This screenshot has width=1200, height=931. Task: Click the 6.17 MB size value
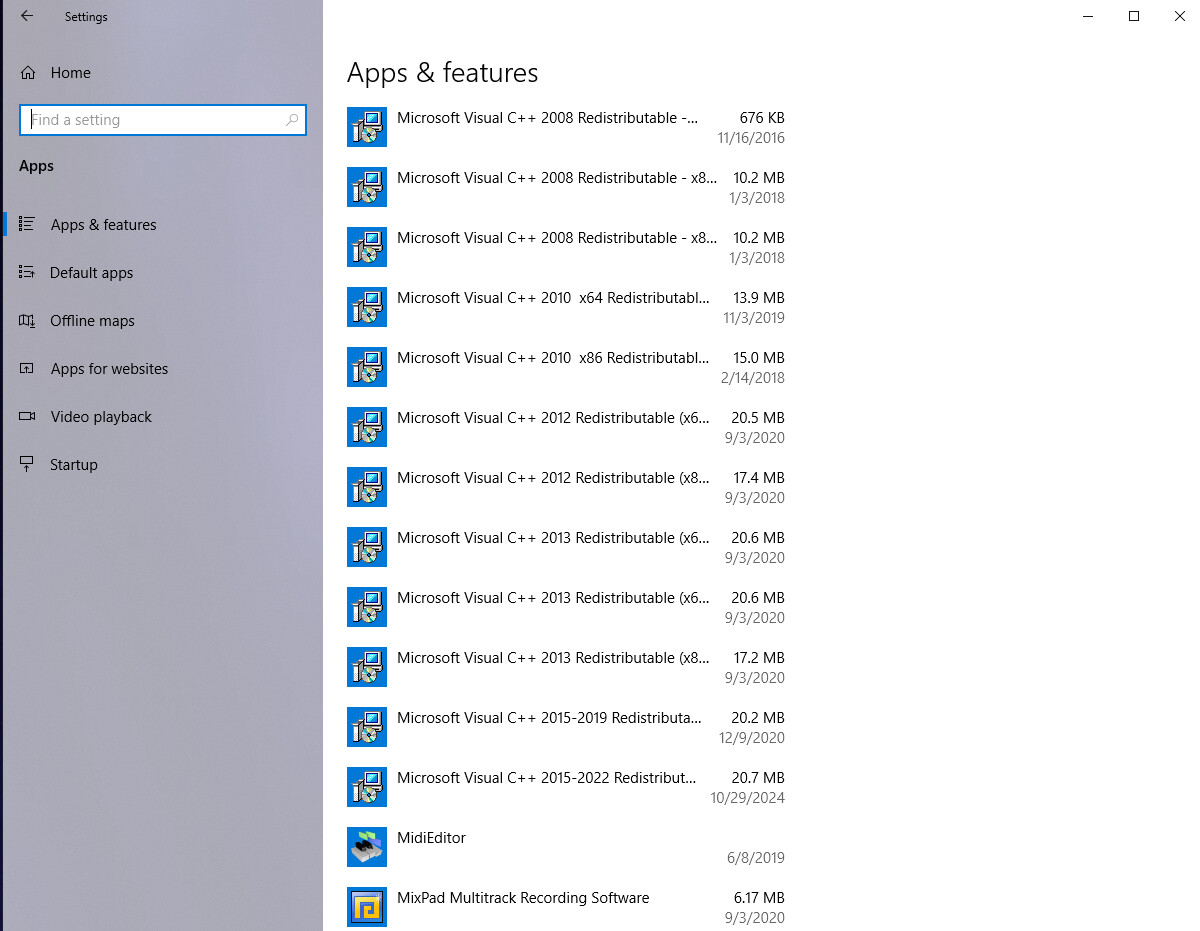(x=759, y=898)
